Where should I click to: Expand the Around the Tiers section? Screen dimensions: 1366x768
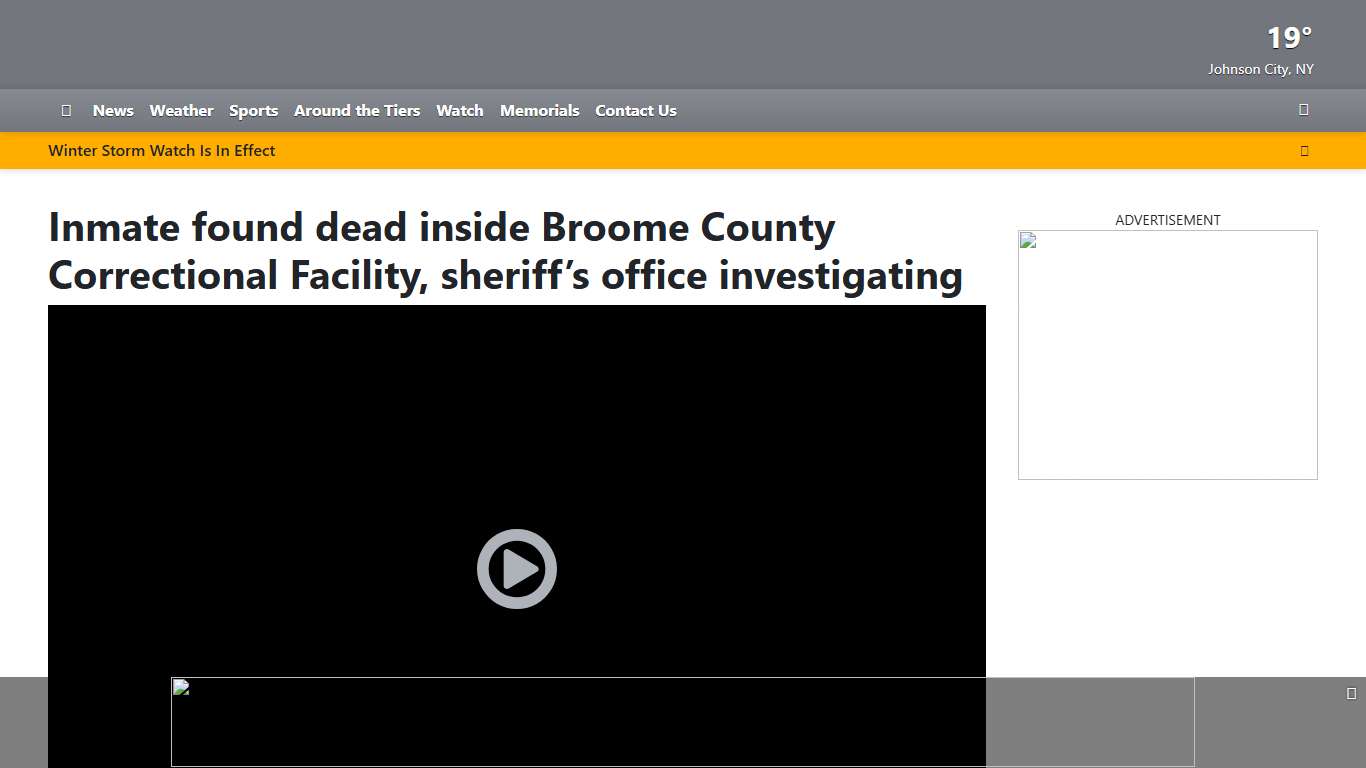[x=357, y=110]
